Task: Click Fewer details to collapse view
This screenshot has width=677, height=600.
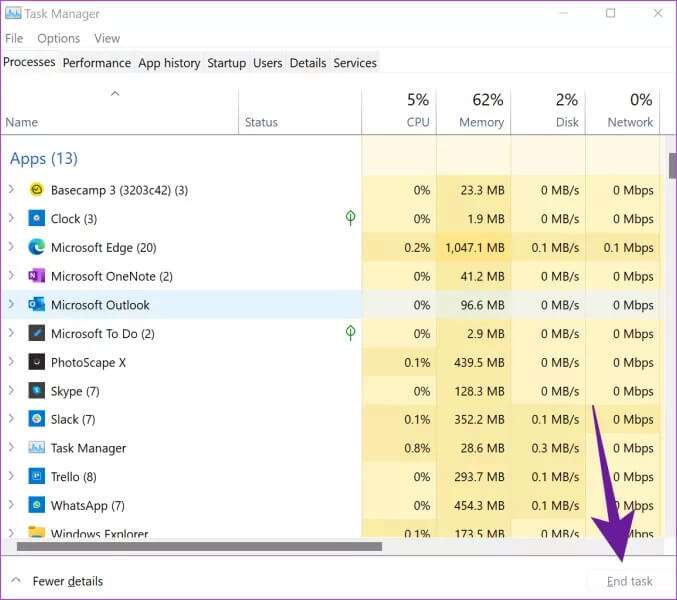Action: coord(57,581)
